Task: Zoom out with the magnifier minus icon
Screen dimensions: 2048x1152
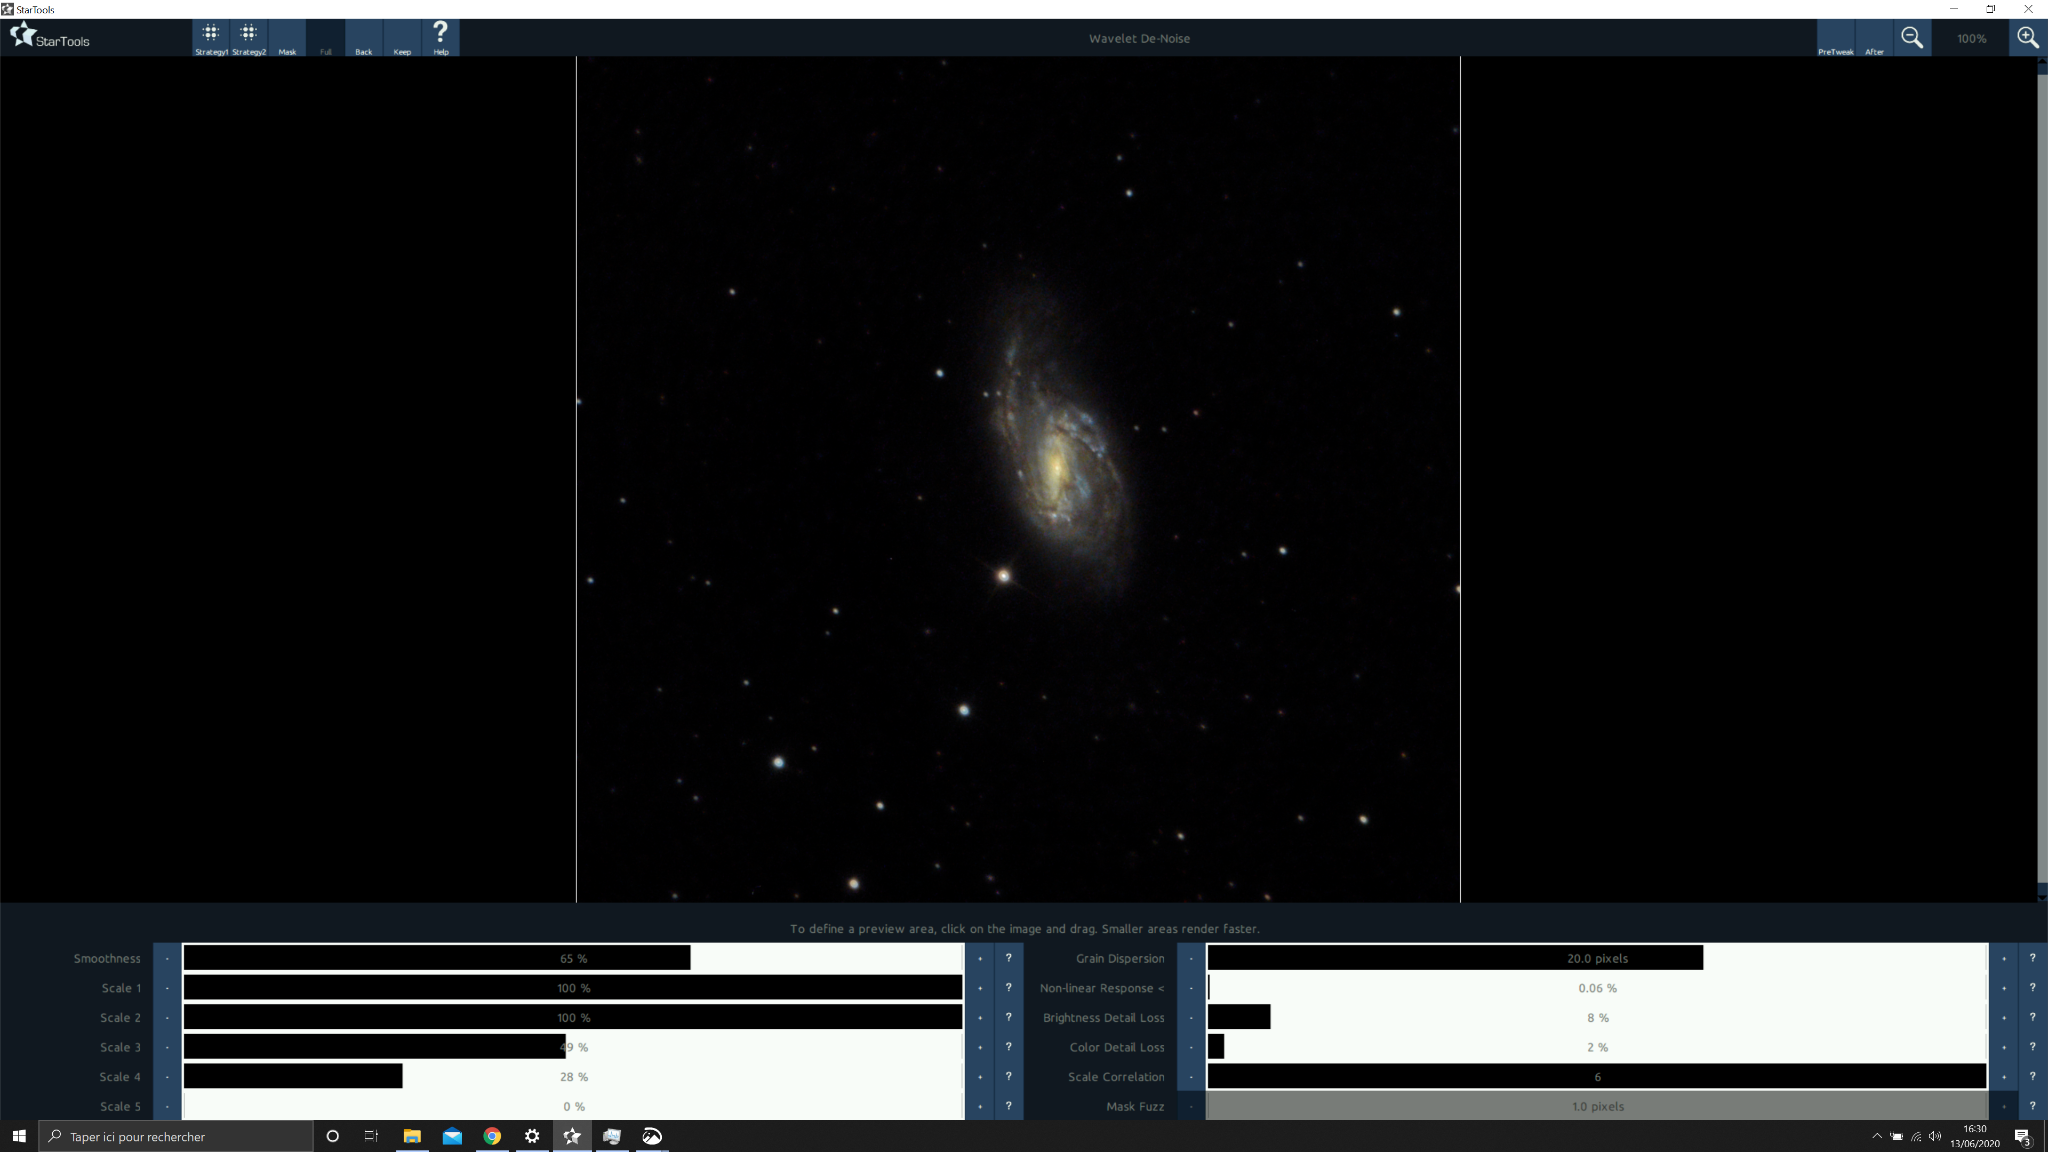Action: coord(1912,38)
